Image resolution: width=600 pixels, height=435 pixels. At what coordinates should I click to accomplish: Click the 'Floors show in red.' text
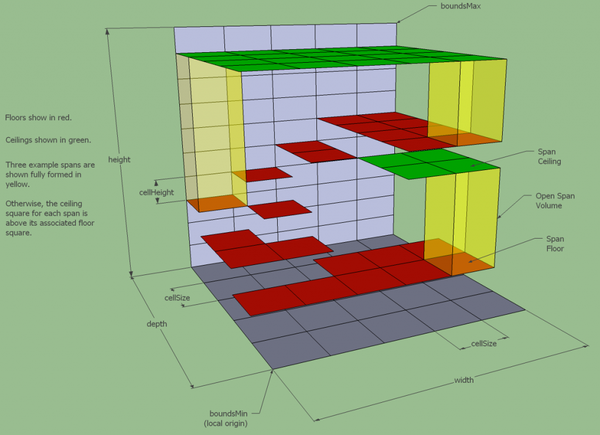click(38, 117)
